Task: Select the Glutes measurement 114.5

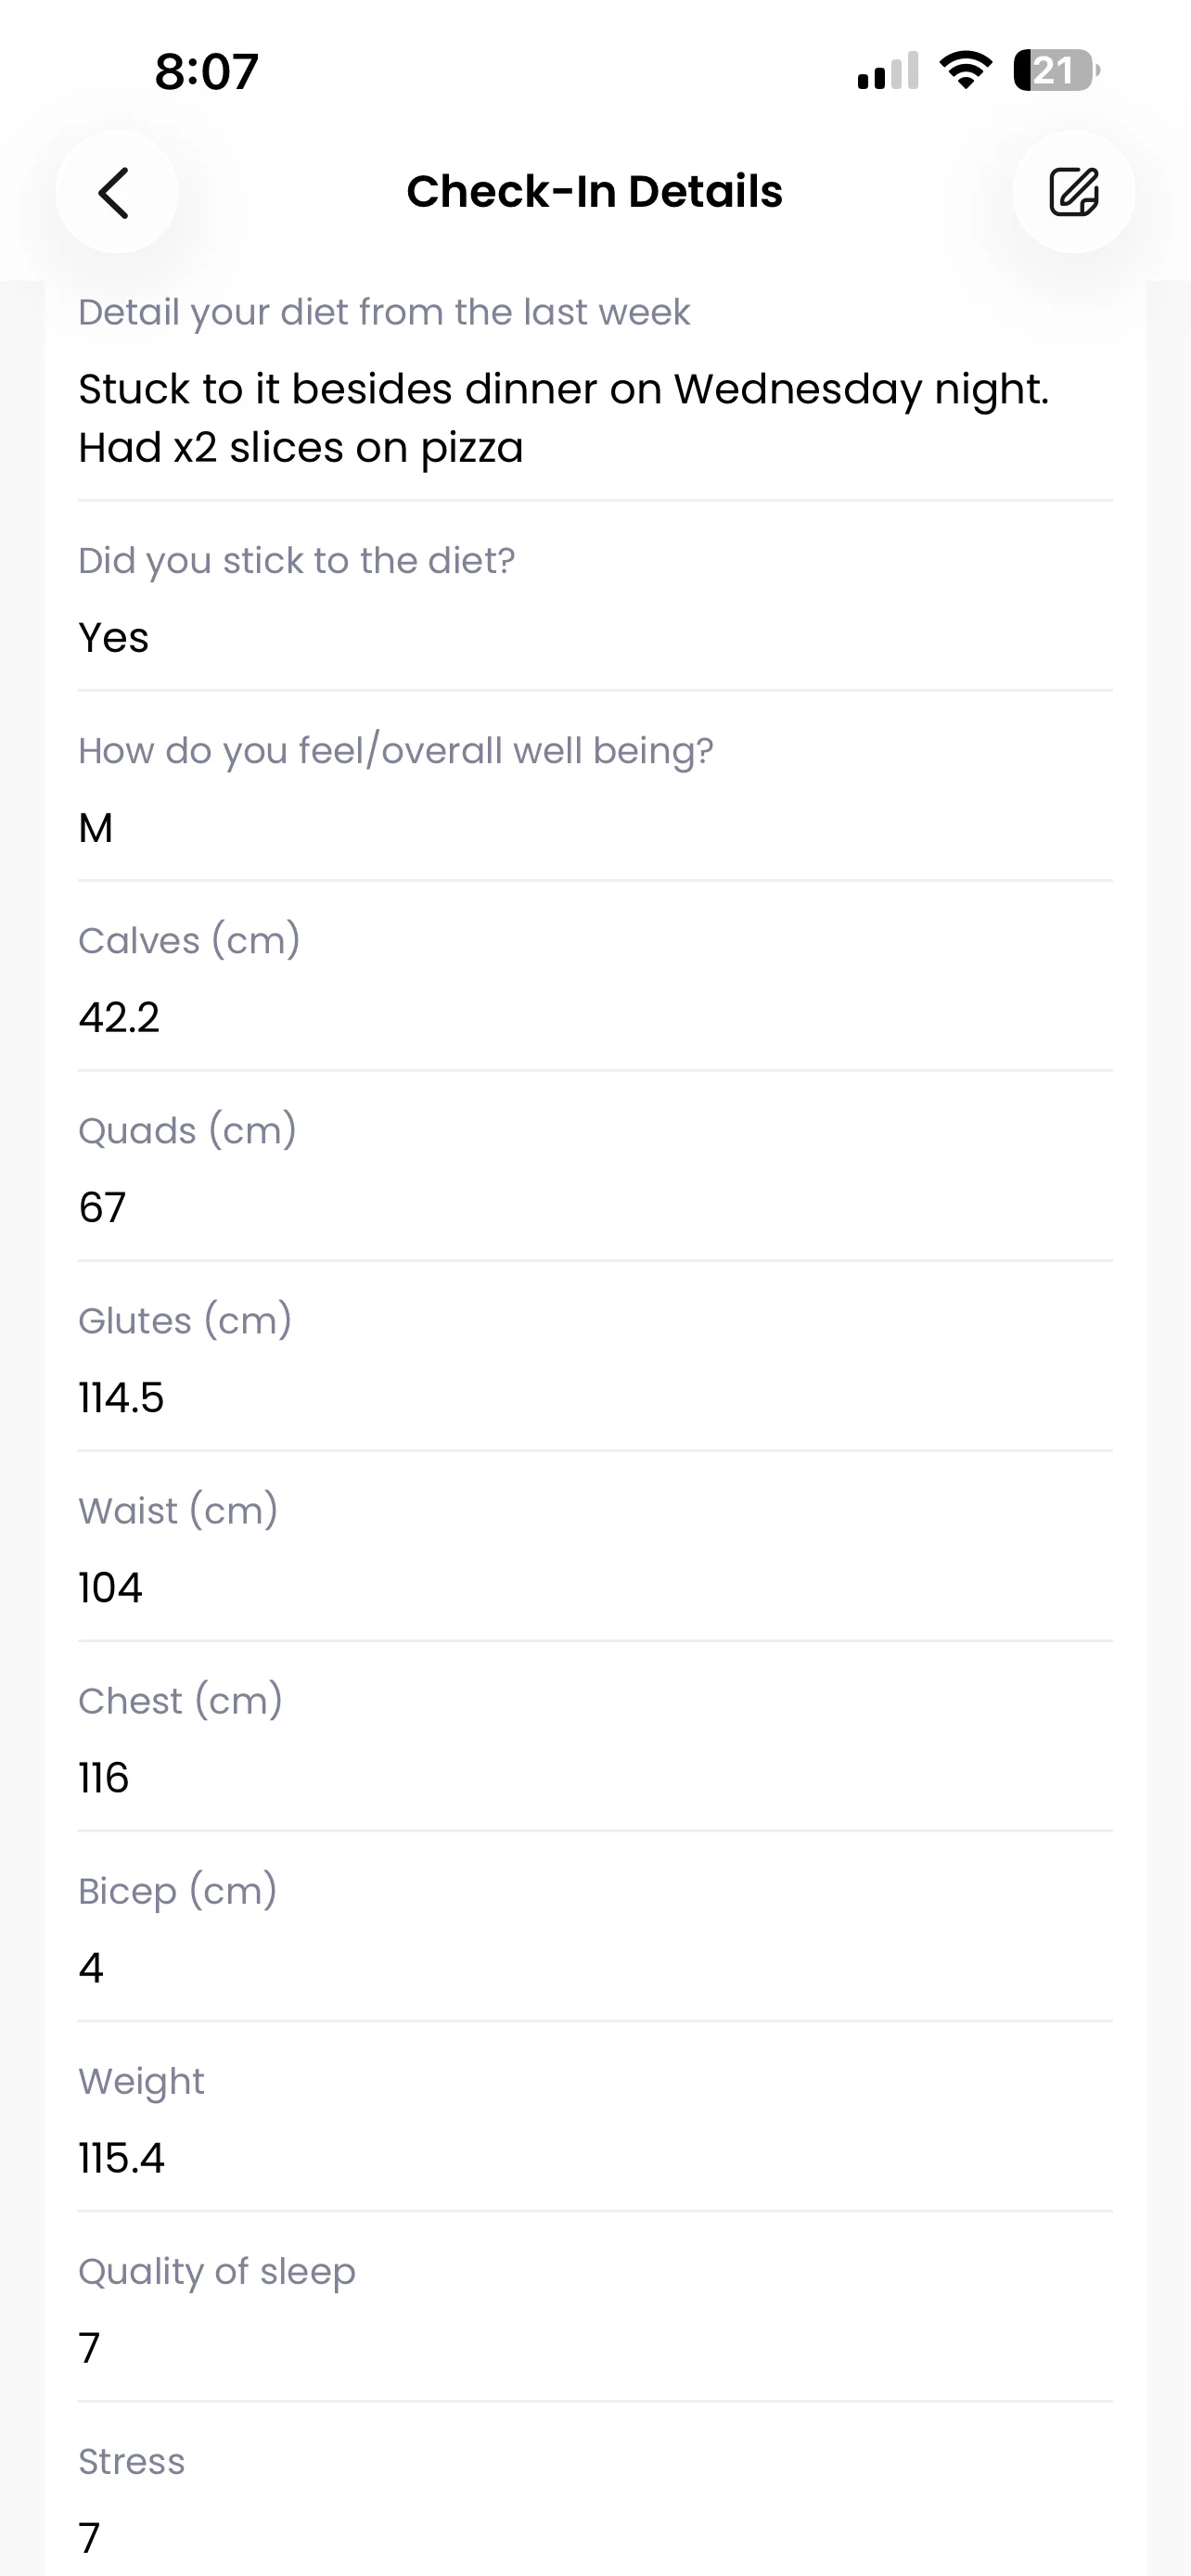Action: click(x=121, y=1398)
